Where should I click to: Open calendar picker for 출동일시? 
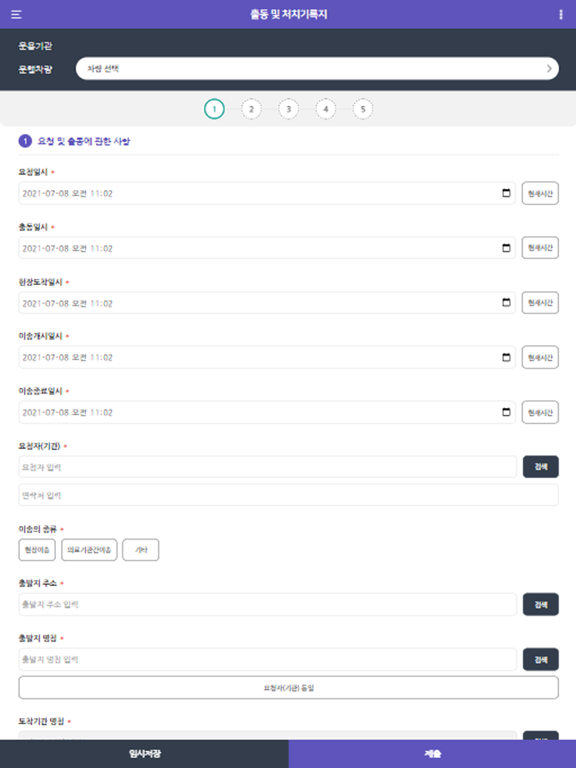click(506, 248)
